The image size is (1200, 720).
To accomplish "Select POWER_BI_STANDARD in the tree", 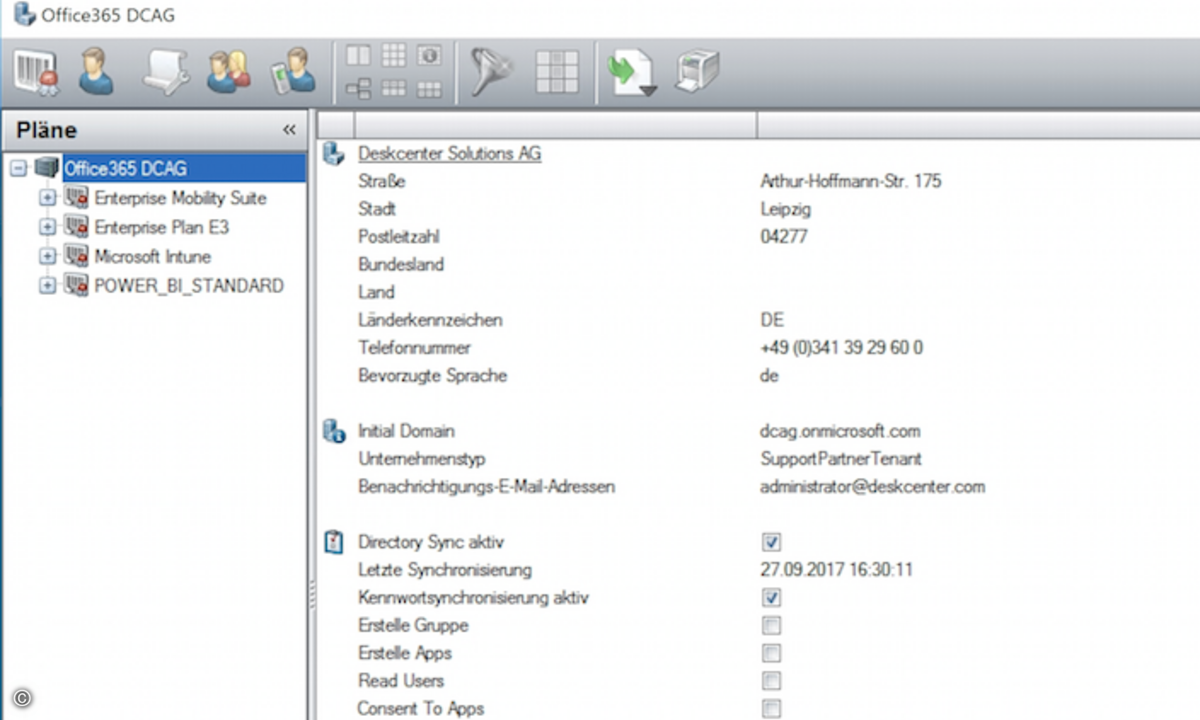I will tap(189, 285).
